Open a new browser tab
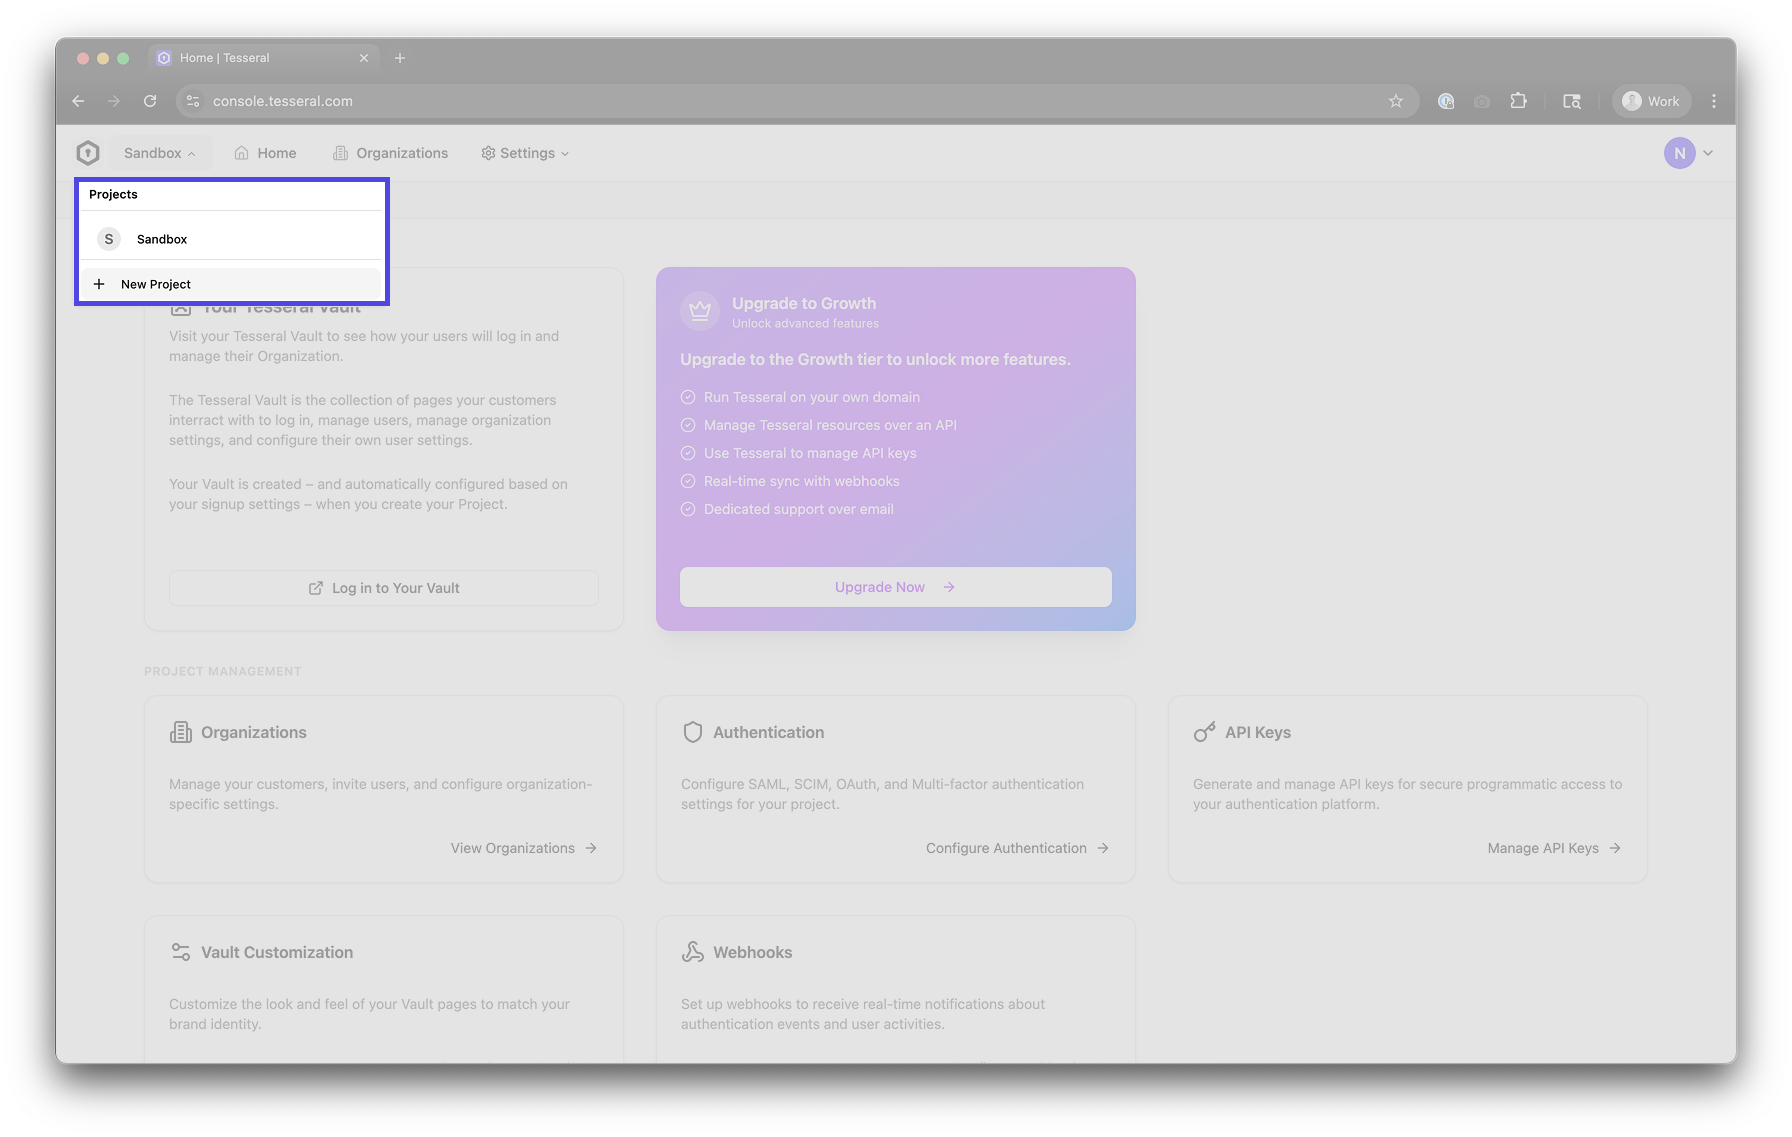This screenshot has width=1792, height=1137. click(x=400, y=58)
